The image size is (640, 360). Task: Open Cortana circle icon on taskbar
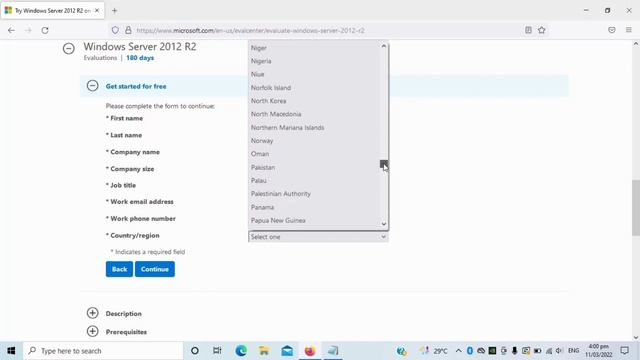[195, 351]
